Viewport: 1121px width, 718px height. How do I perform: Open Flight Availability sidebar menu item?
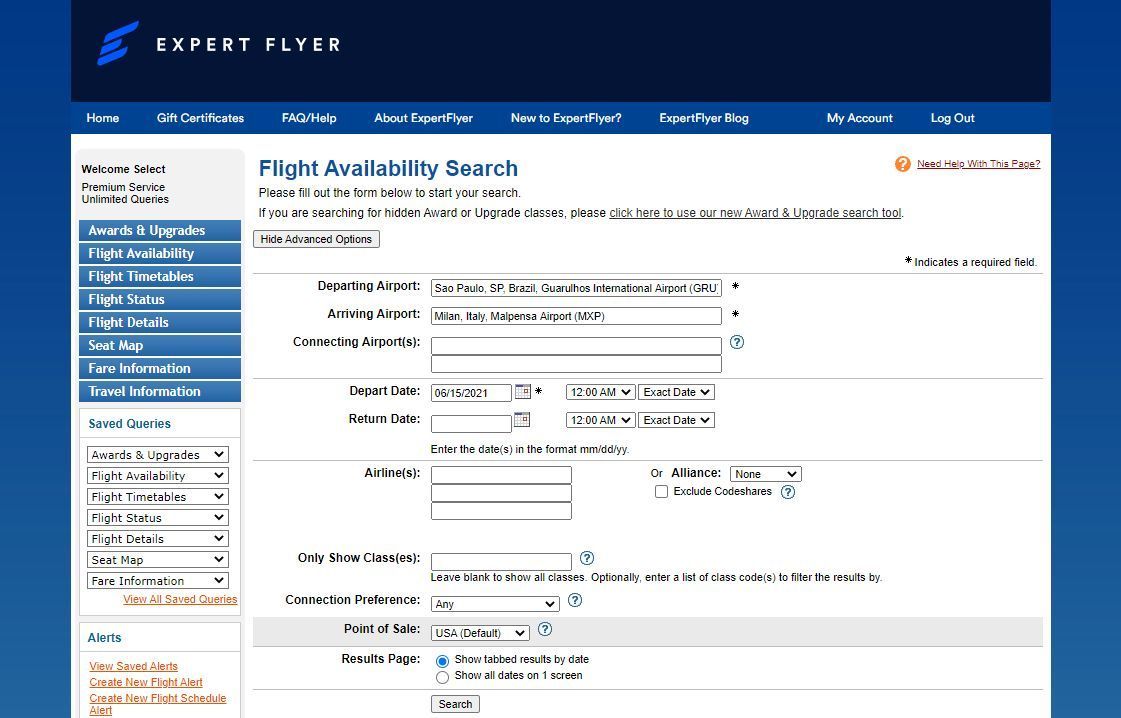click(160, 253)
